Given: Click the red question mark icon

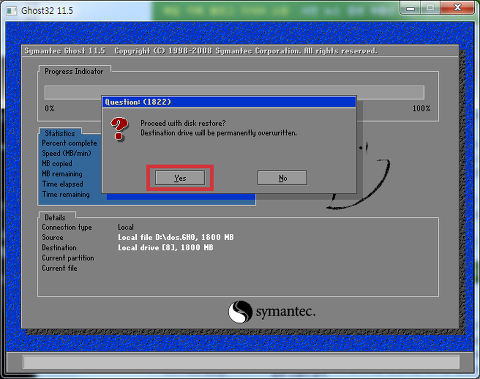Looking at the screenshot, I should tap(119, 129).
